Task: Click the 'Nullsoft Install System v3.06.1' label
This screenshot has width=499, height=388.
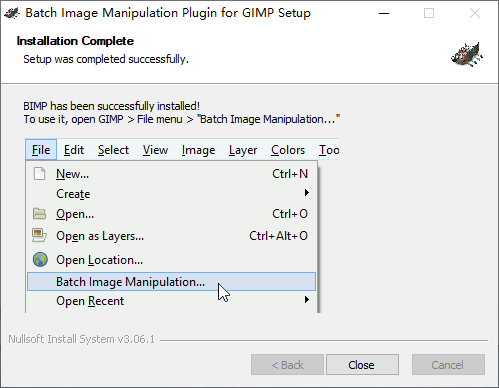Action: (82, 339)
